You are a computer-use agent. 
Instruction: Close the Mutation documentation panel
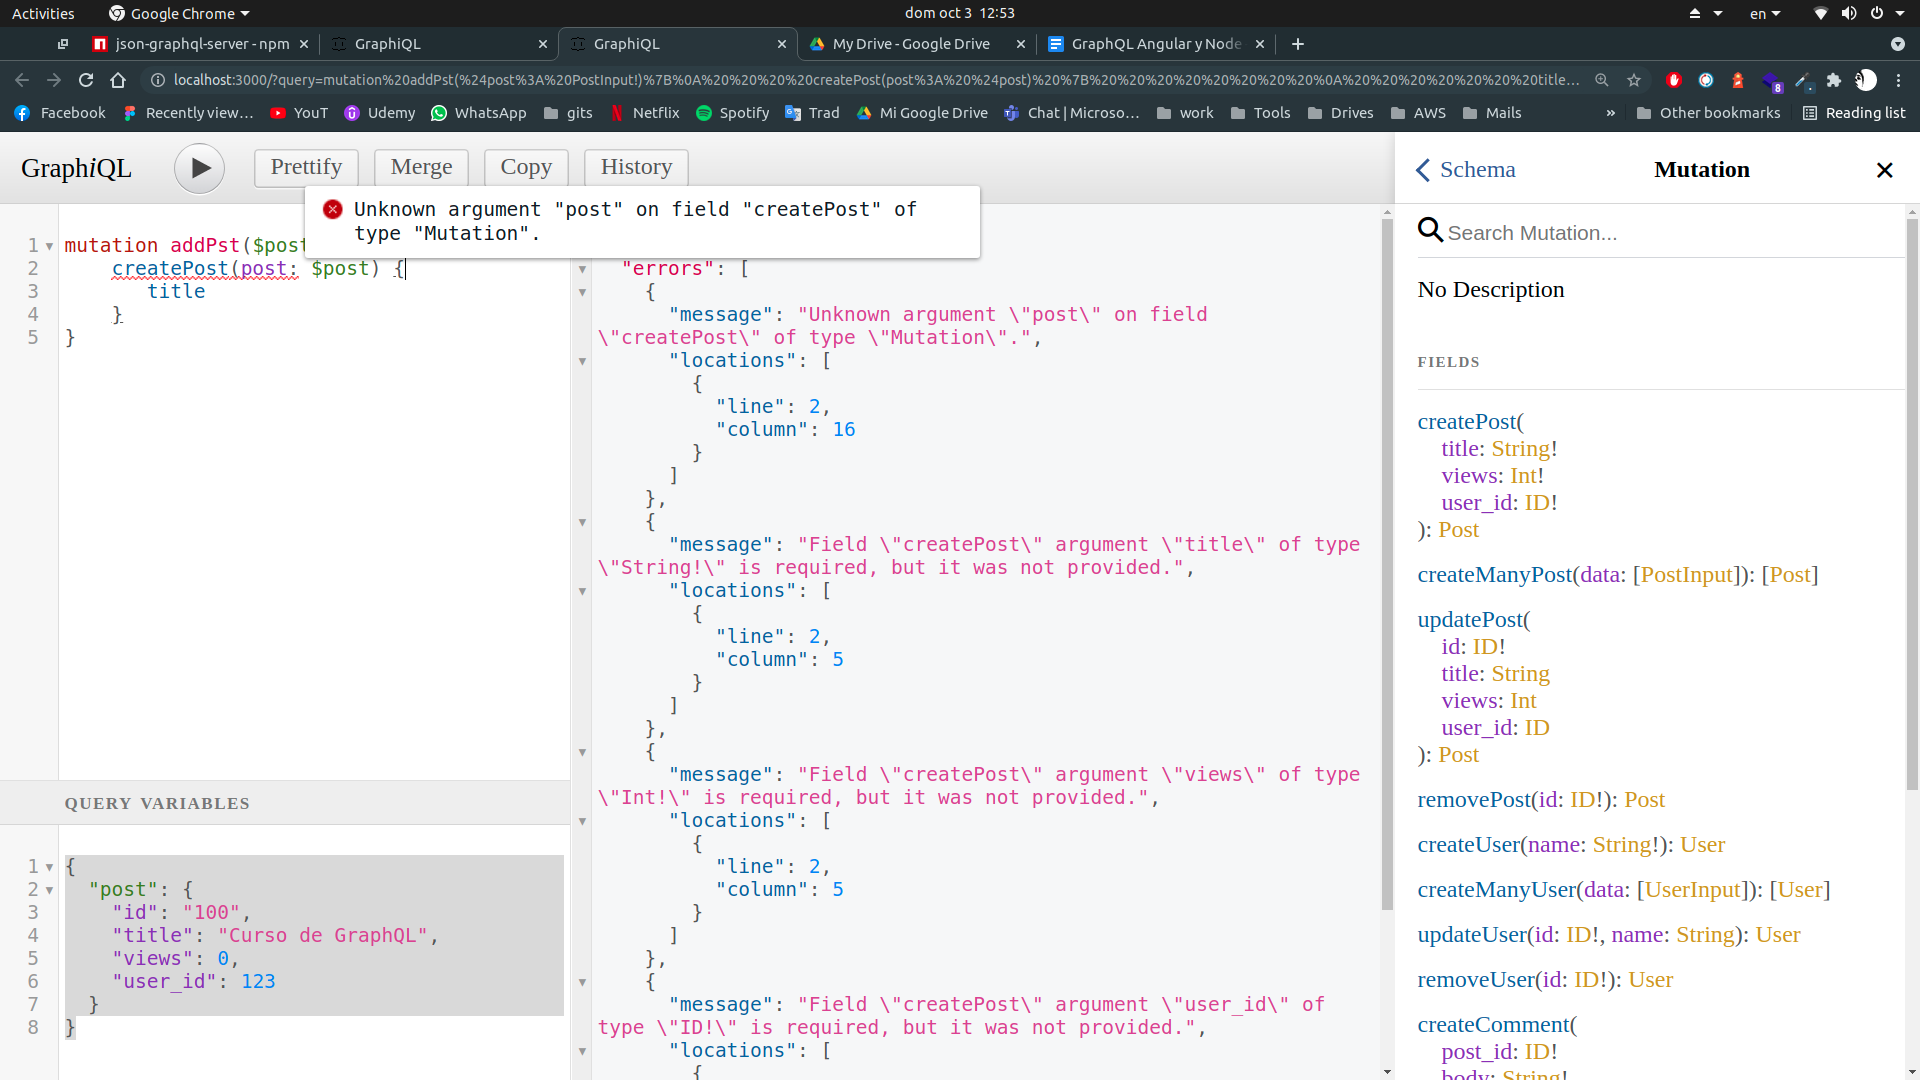coord(1884,170)
